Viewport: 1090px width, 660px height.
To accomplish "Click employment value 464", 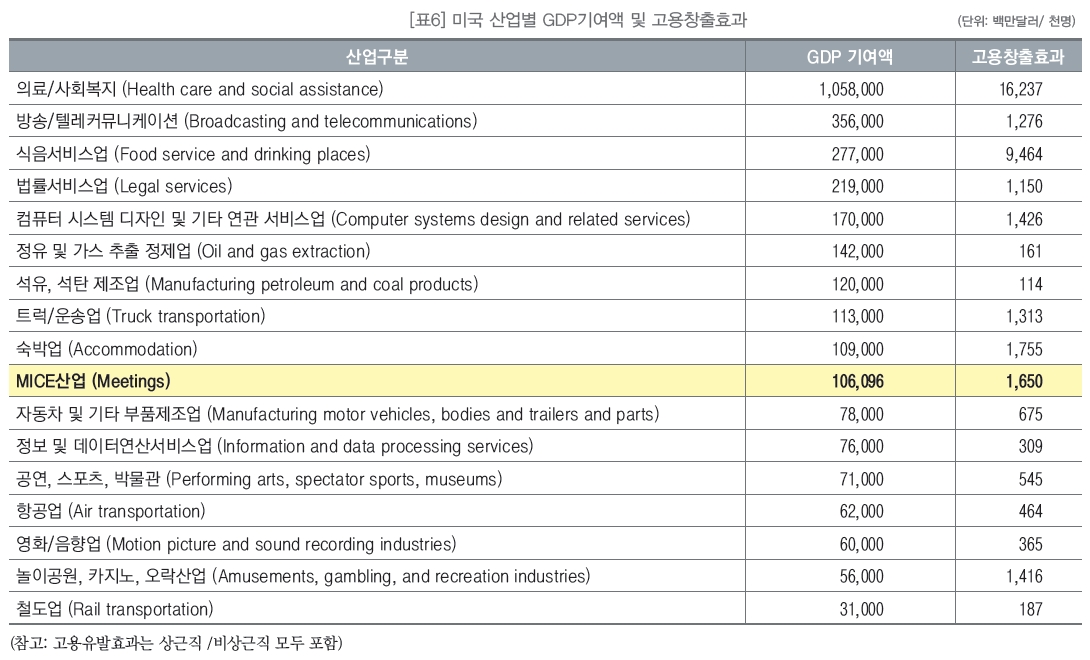I will [x=1031, y=511].
